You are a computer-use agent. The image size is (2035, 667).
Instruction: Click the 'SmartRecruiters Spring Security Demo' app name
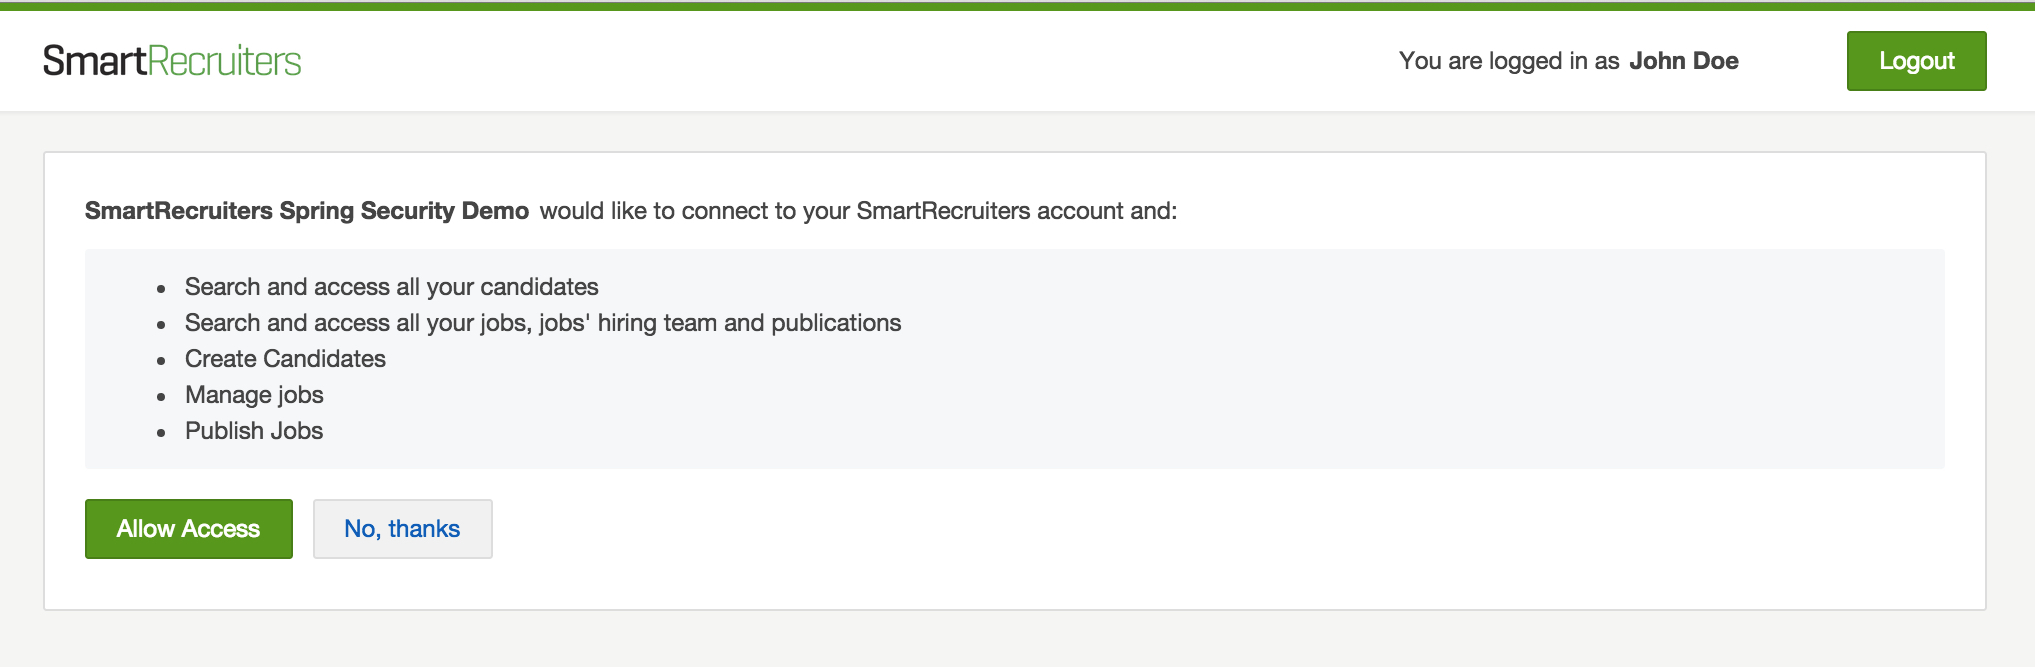tap(307, 211)
